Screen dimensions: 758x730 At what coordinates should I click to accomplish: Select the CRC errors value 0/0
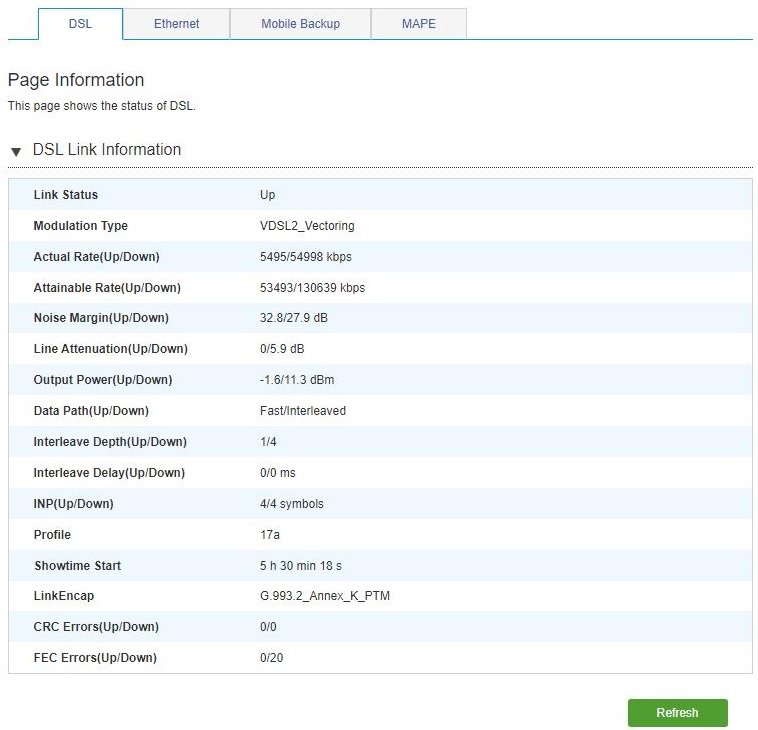(268, 627)
